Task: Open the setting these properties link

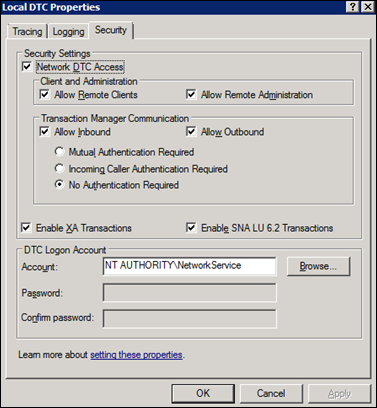Action: [136, 355]
